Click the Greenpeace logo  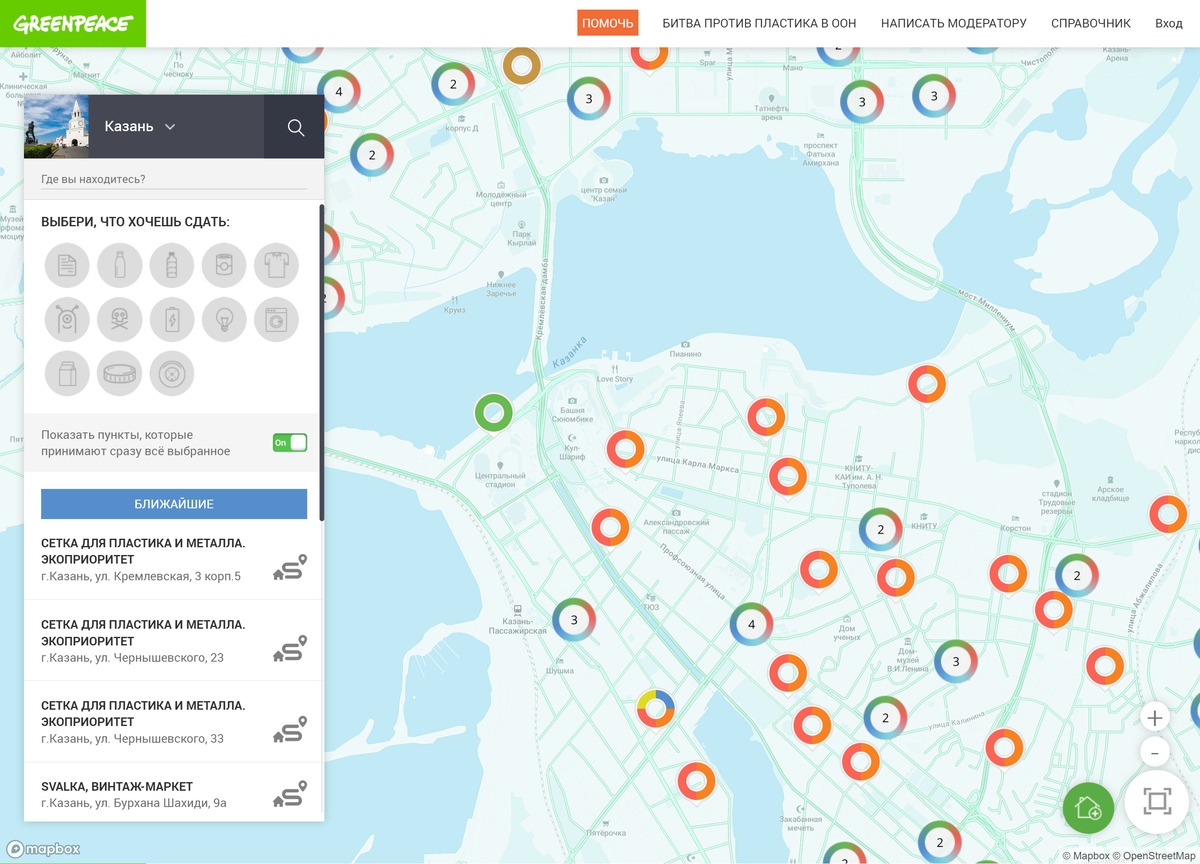pos(73,23)
